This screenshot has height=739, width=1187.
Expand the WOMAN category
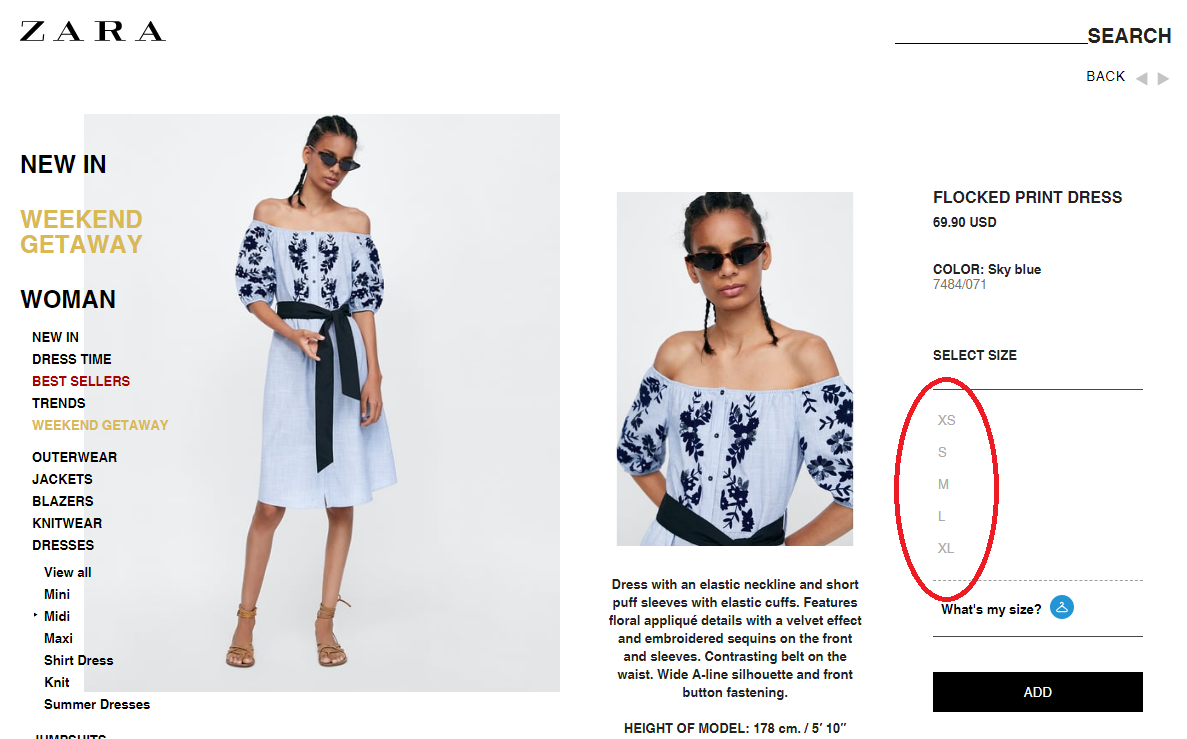(x=68, y=299)
